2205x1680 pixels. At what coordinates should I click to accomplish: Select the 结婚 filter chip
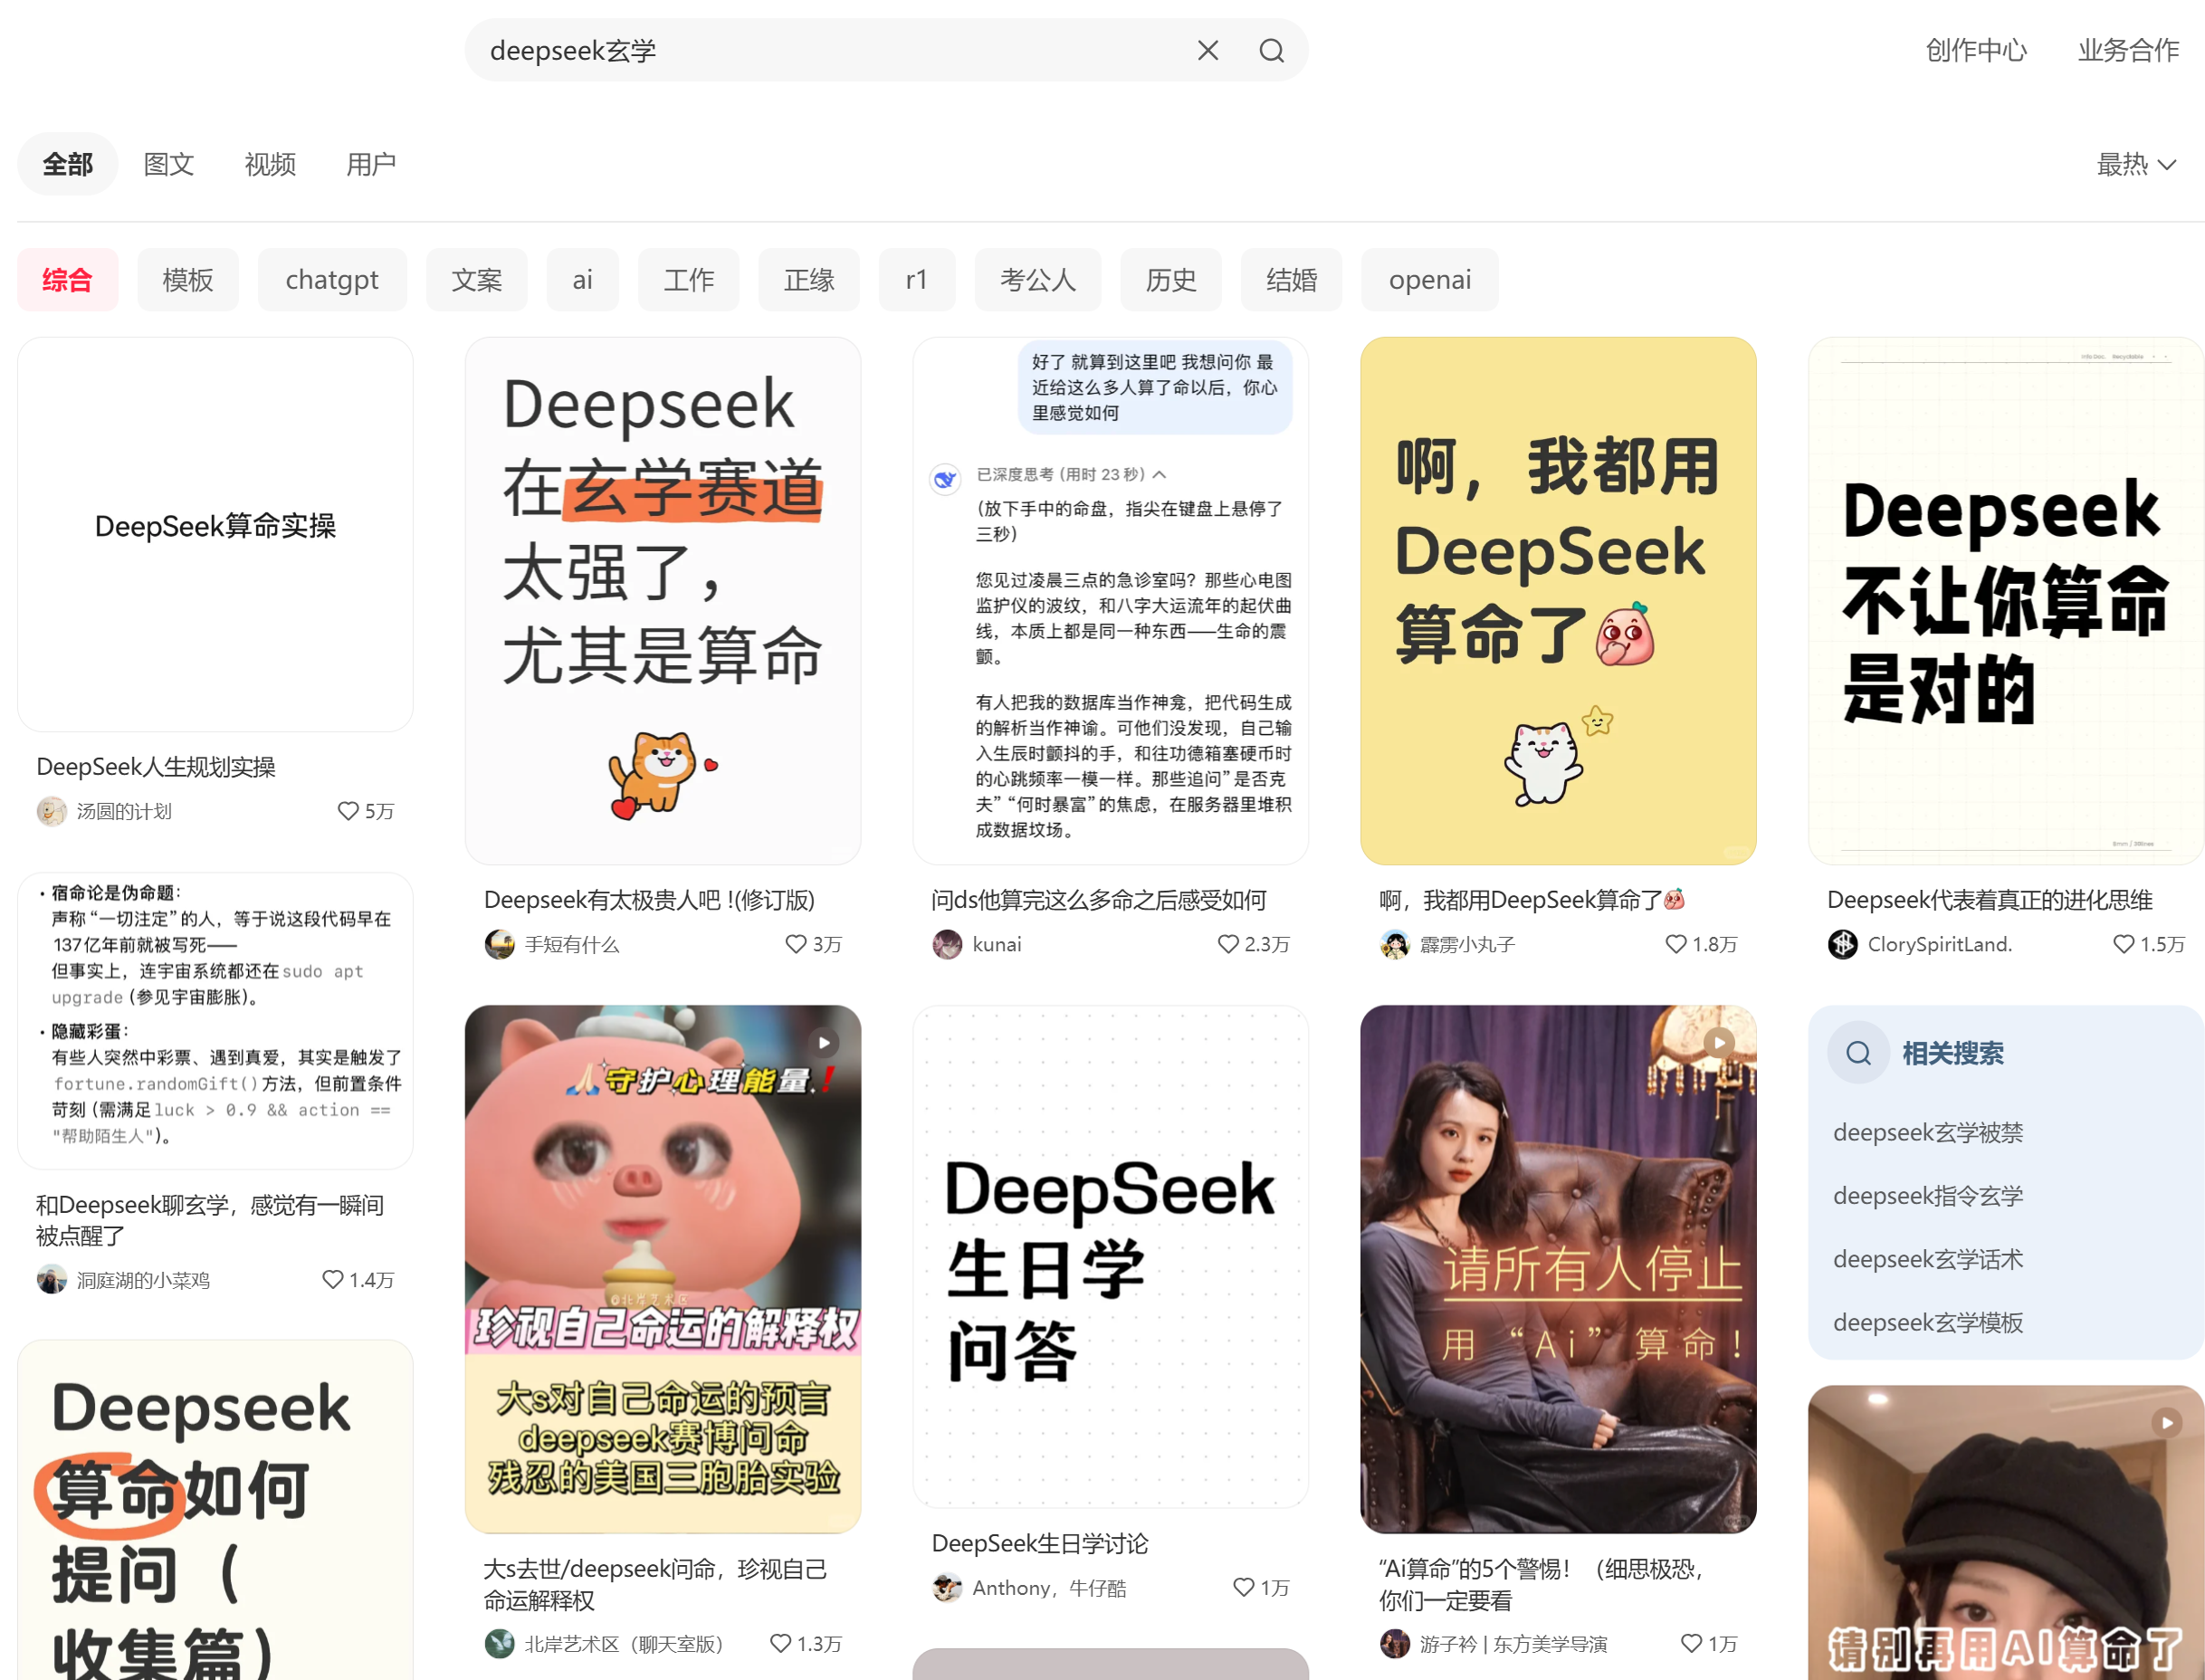(x=1291, y=280)
